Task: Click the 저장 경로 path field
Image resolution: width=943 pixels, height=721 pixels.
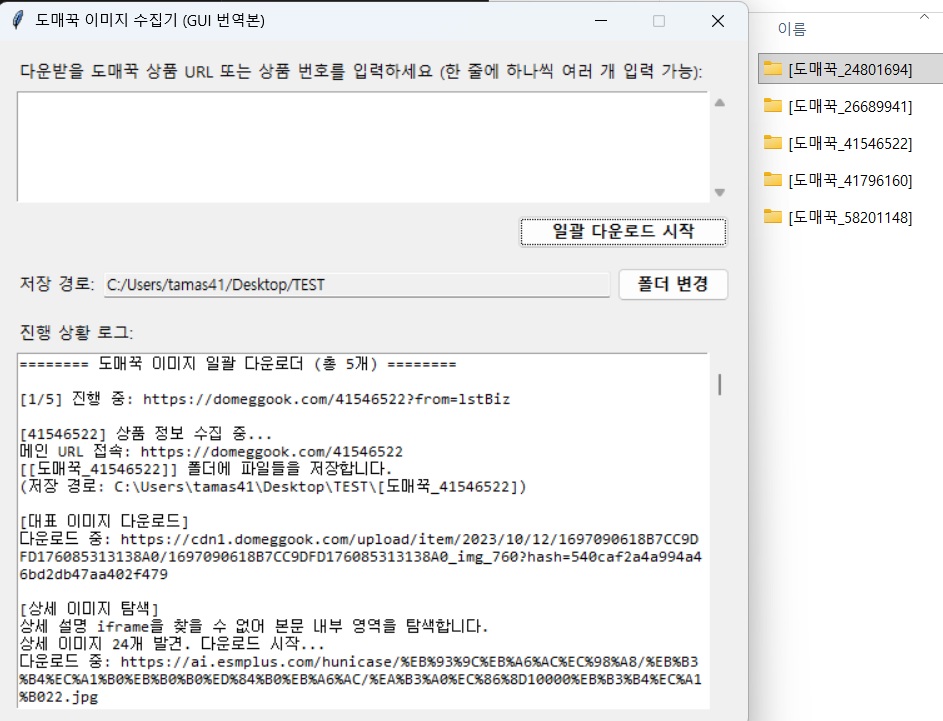Action: coord(357,284)
